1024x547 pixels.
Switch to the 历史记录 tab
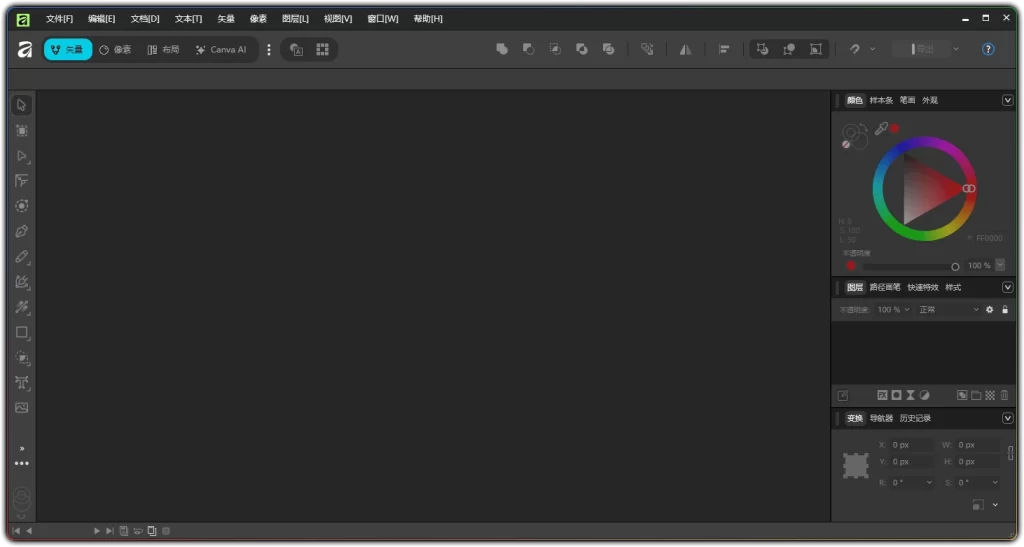[x=915, y=418]
